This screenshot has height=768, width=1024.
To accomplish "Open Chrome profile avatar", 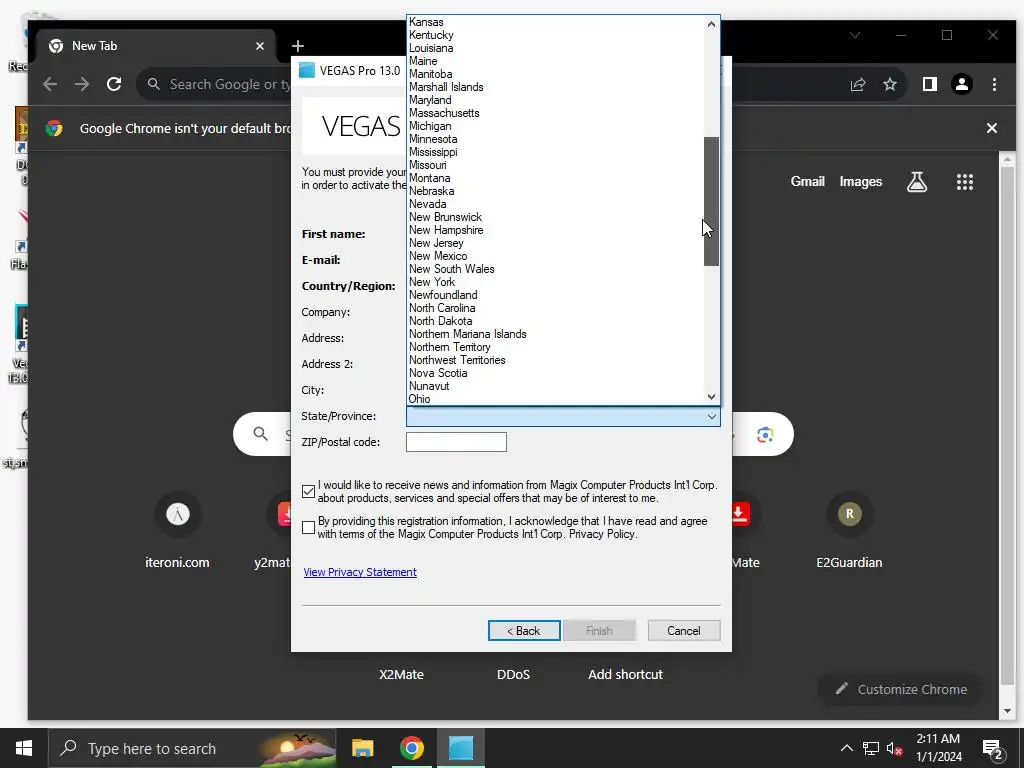I will tap(962, 84).
